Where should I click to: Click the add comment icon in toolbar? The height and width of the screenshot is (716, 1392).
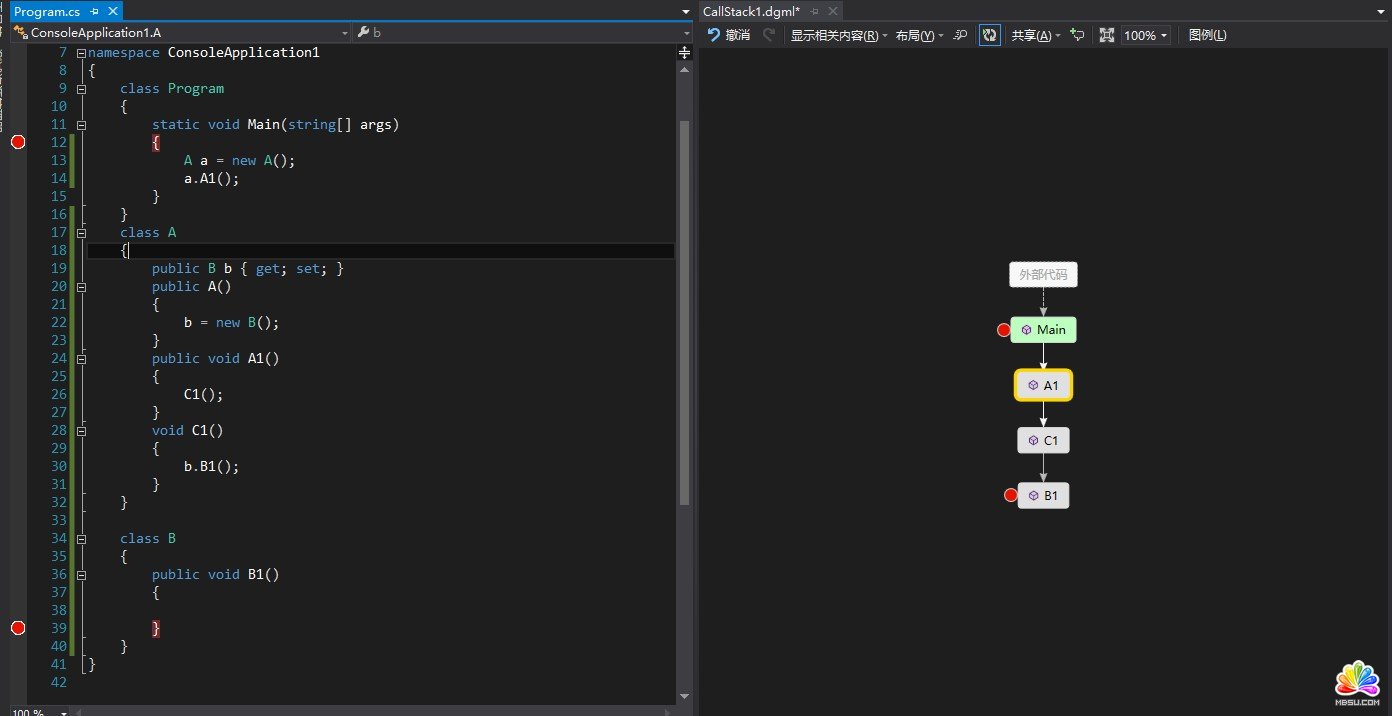pyautogui.click(x=1077, y=35)
